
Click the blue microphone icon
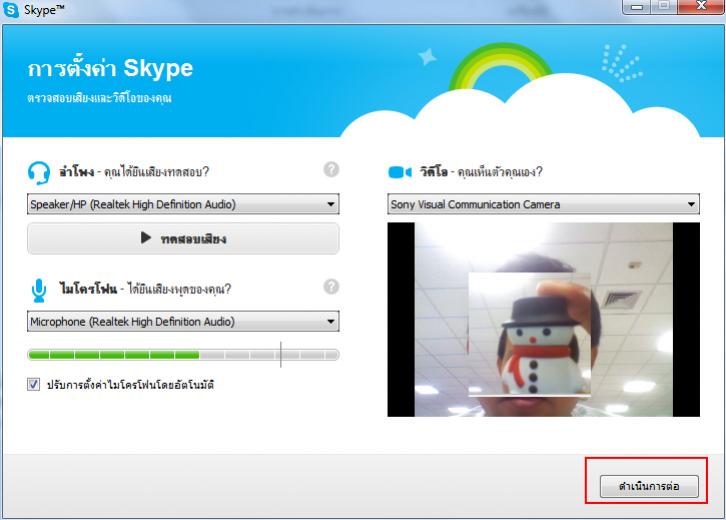tap(39, 290)
